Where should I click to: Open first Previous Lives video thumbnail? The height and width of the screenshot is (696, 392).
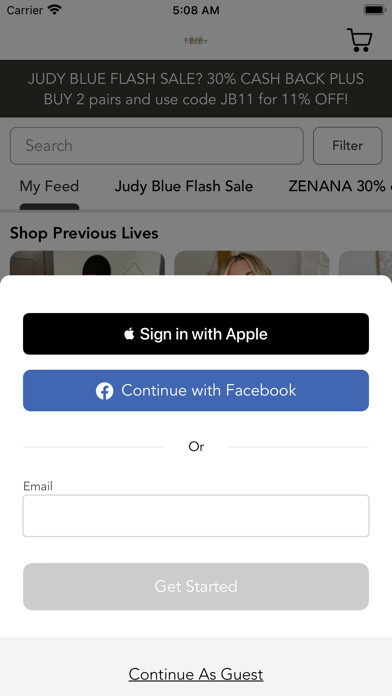click(87, 263)
